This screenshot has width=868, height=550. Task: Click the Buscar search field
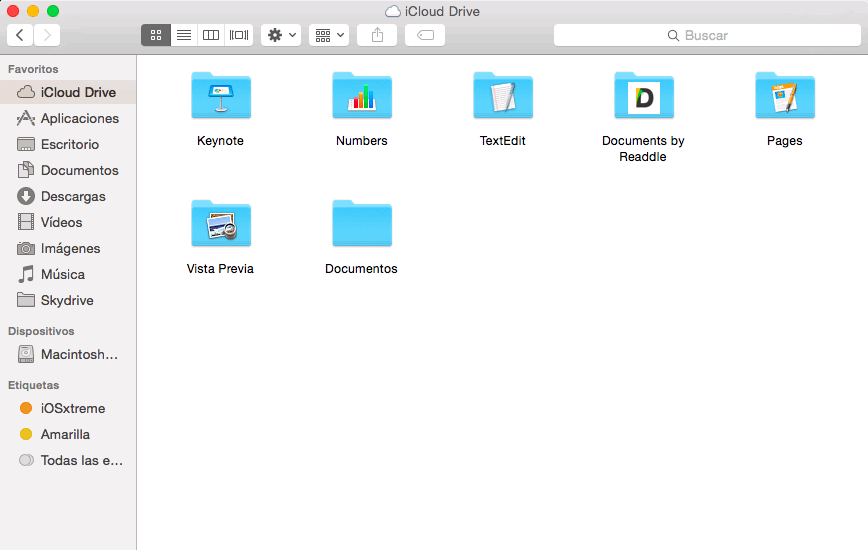[x=707, y=35]
